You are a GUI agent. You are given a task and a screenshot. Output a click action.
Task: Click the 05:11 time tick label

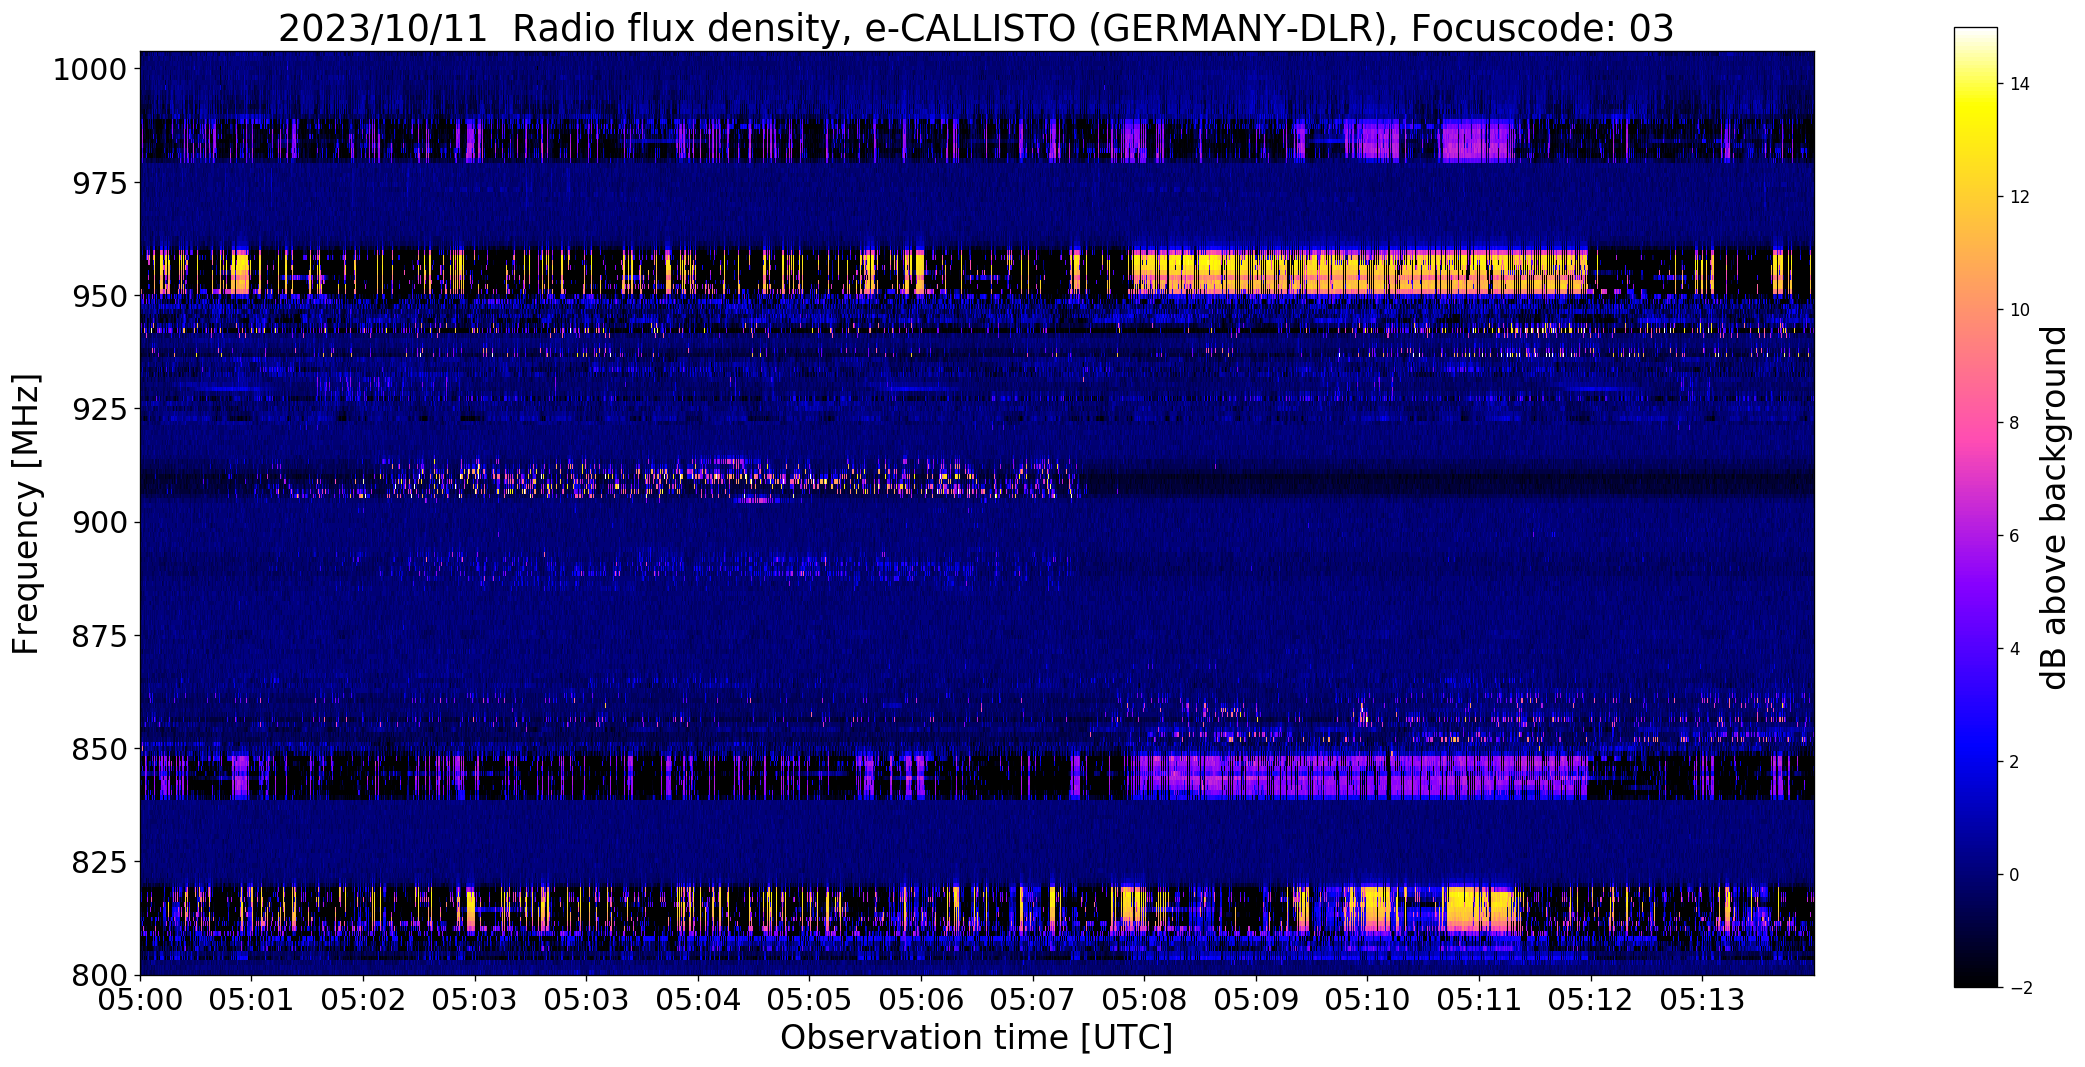pos(1478,1000)
